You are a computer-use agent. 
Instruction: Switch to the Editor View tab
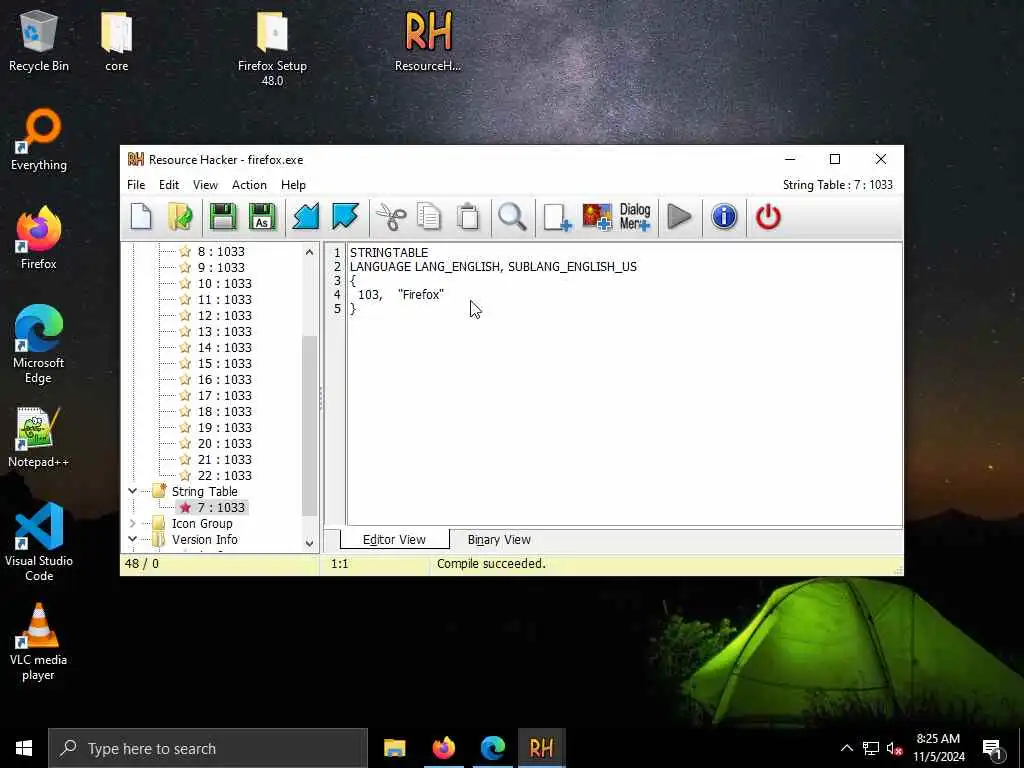394,540
